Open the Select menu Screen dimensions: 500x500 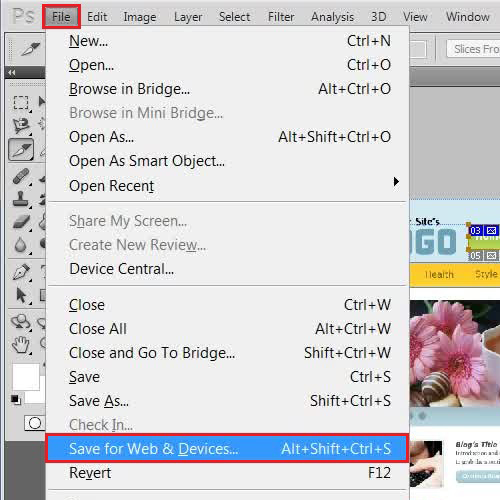click(234, 17)
